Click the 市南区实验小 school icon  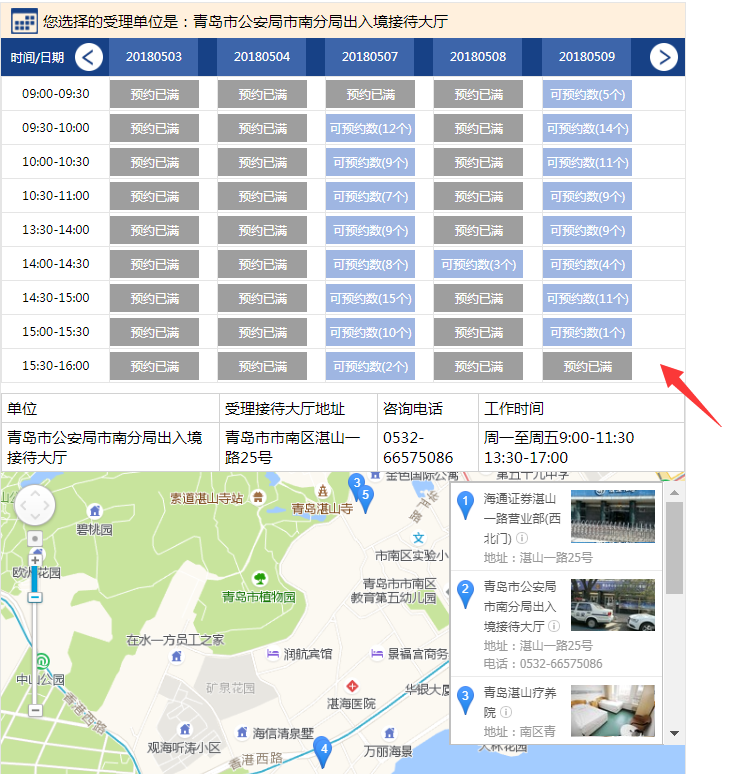point(418,538)
